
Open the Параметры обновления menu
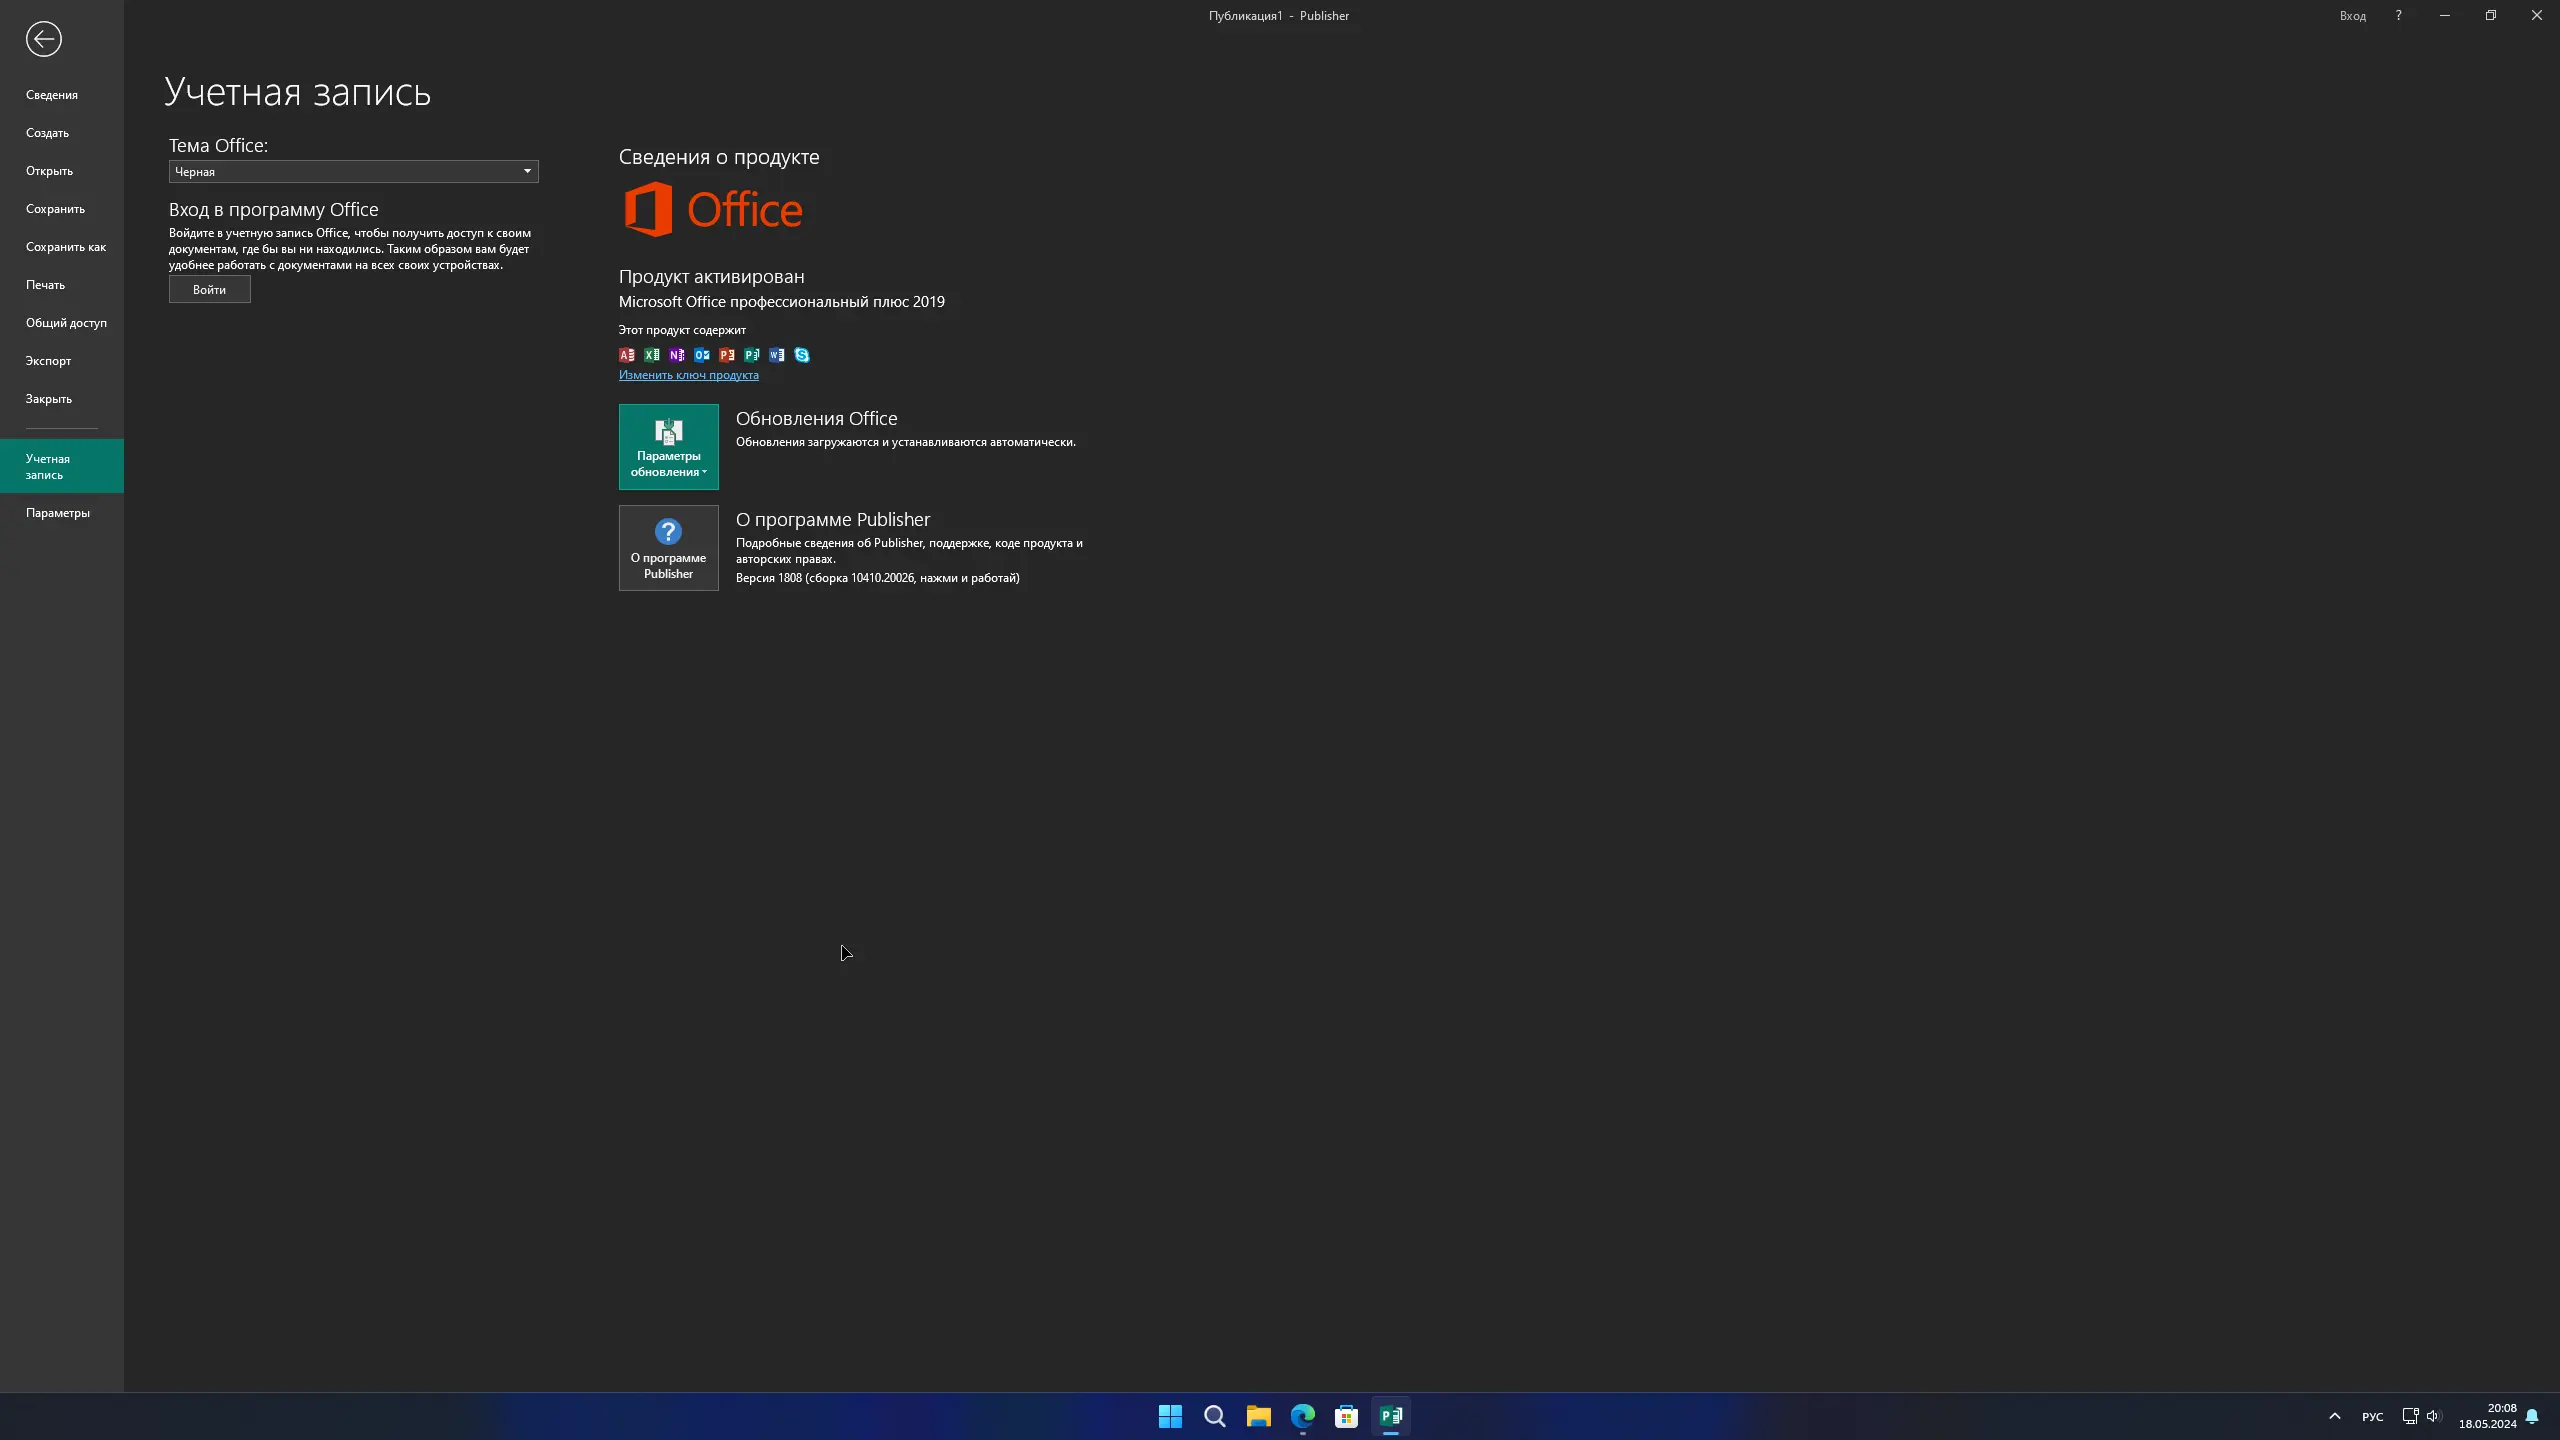[668, 447]
